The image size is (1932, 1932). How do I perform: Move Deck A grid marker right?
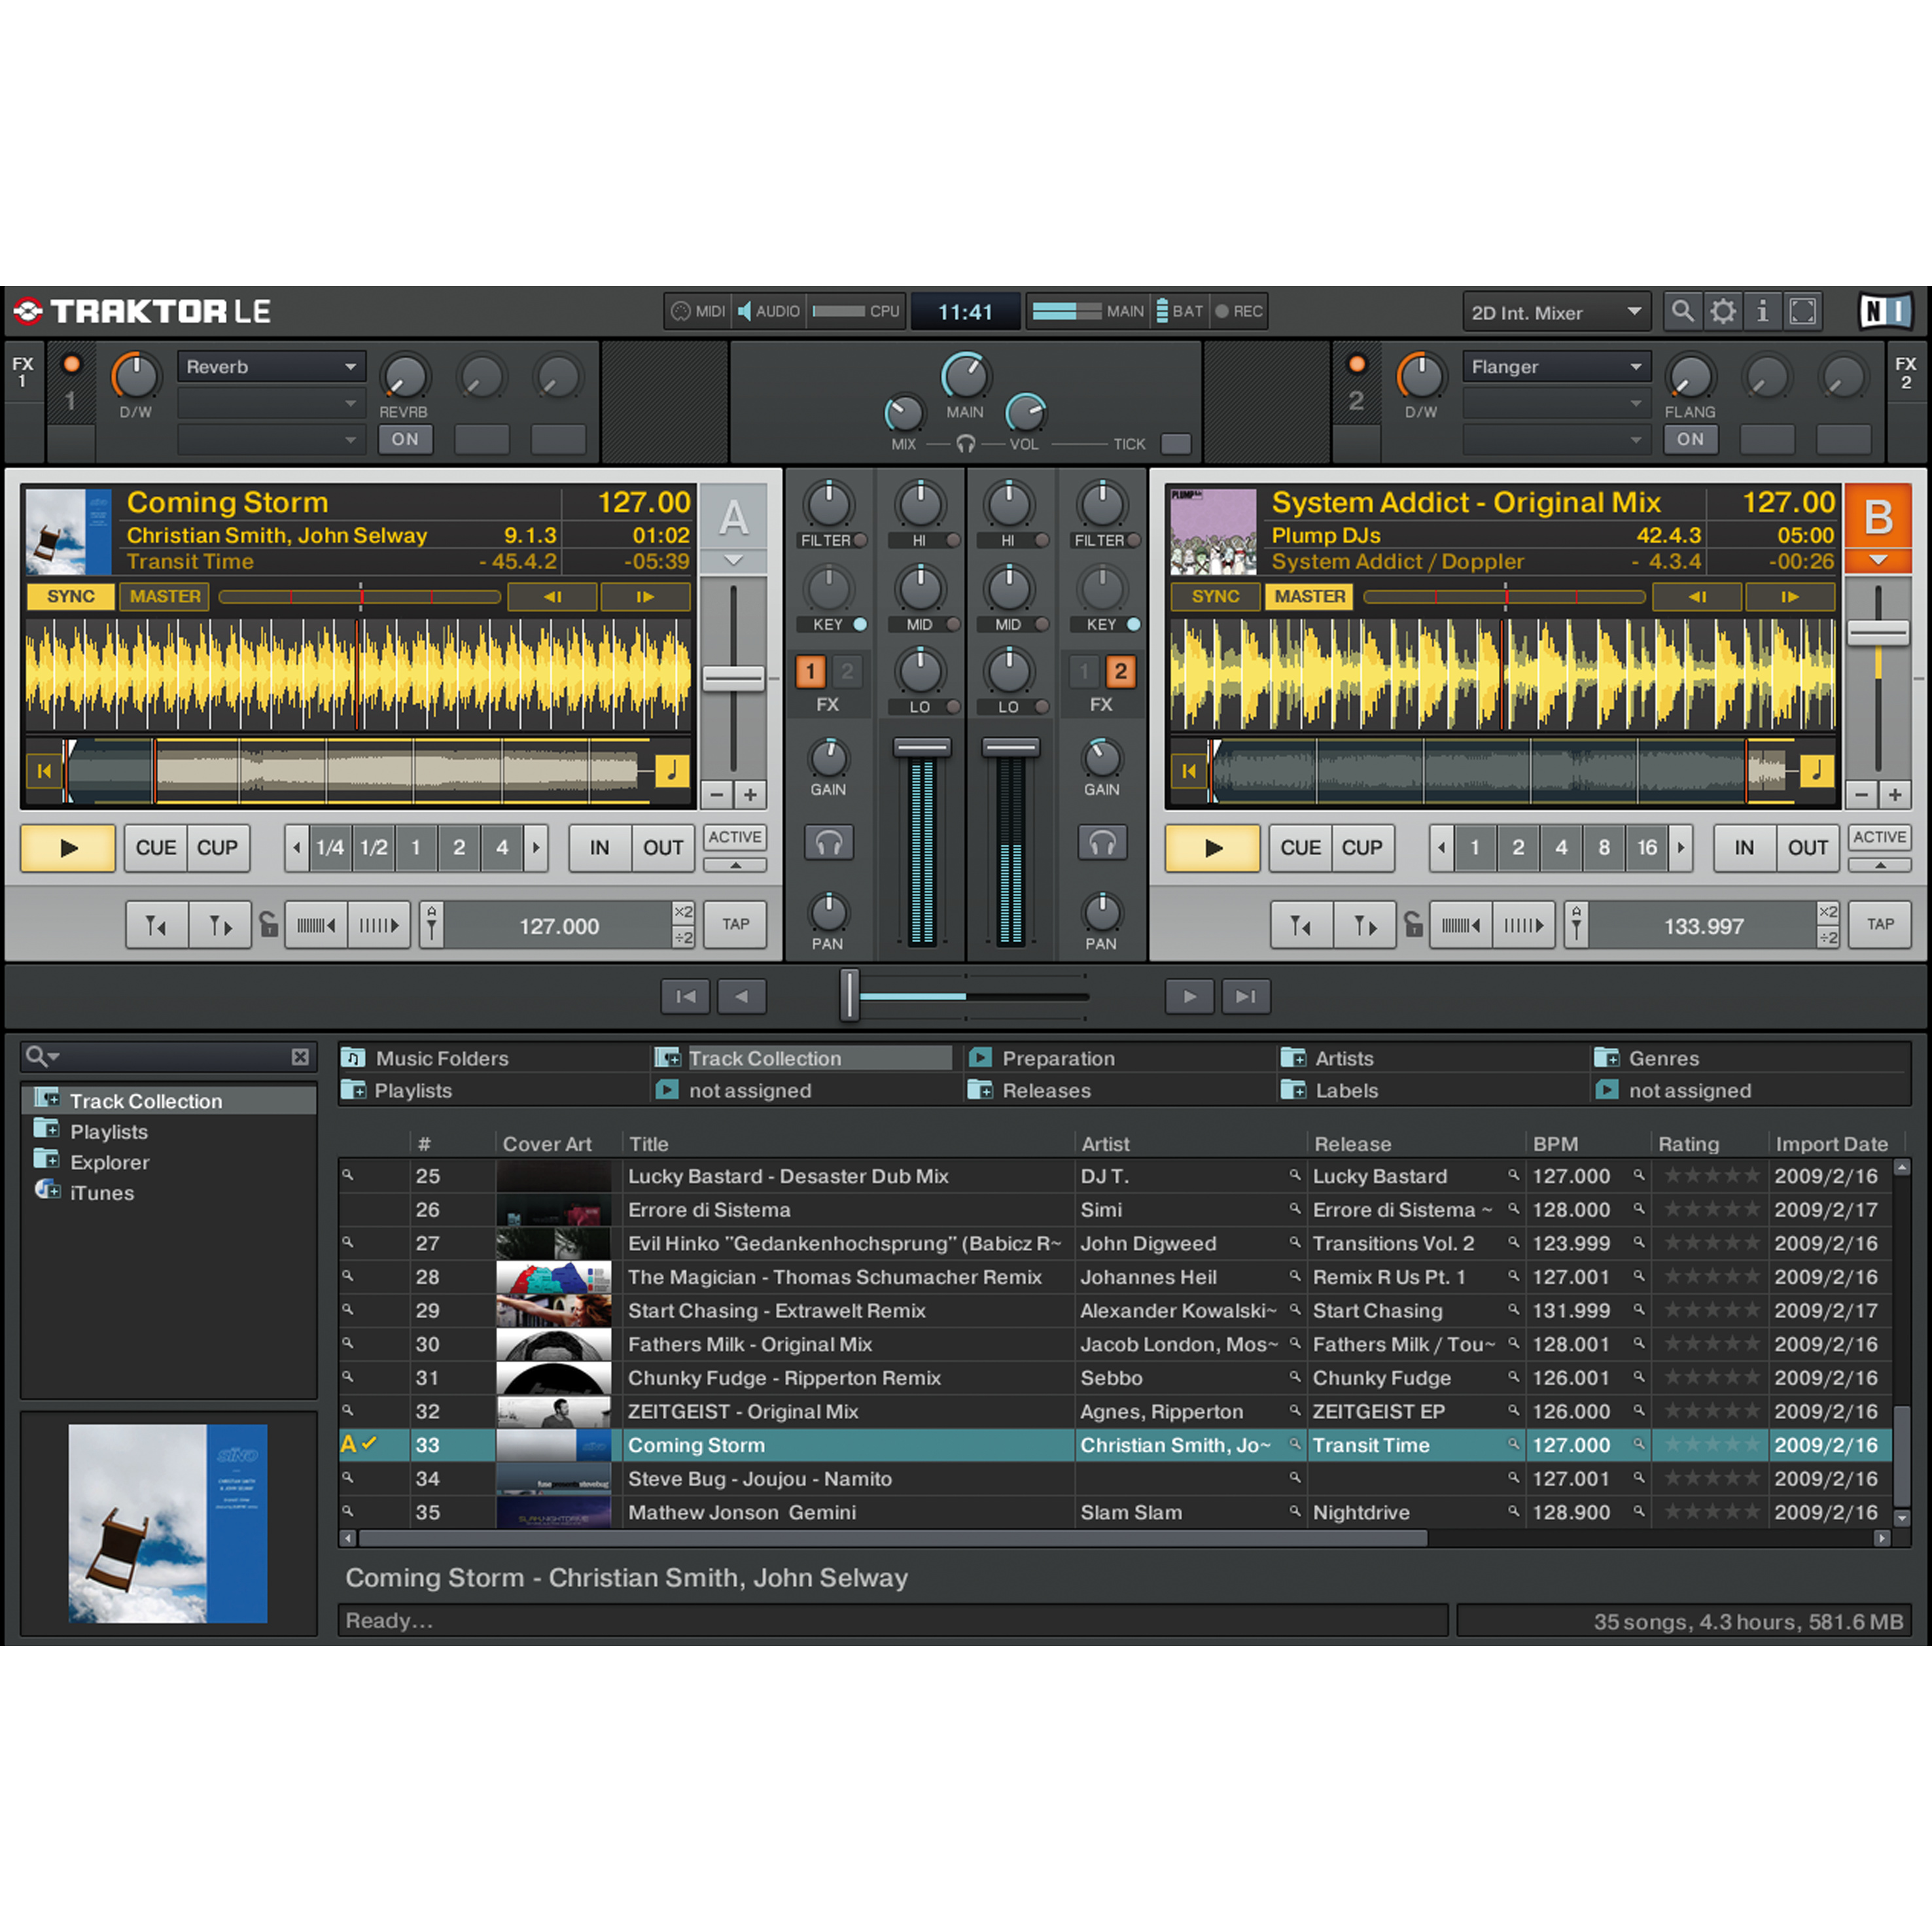(220, 925)
